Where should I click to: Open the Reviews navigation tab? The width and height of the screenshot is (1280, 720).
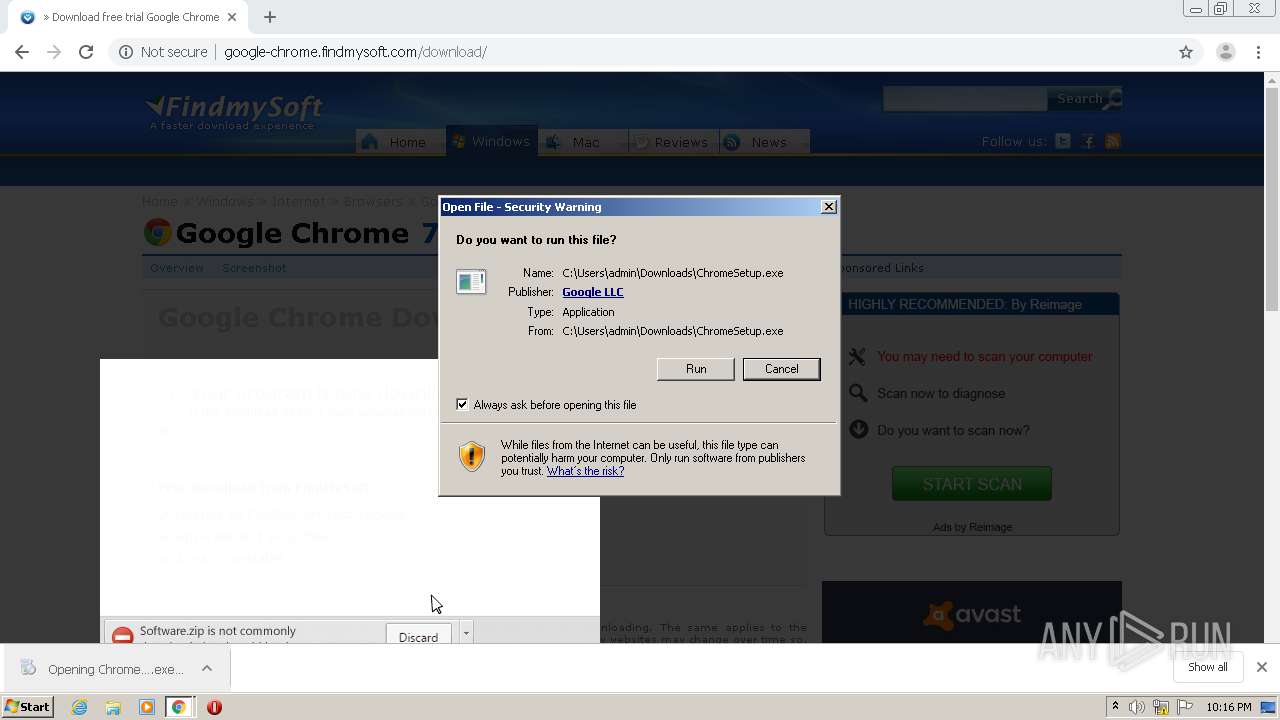673,142
